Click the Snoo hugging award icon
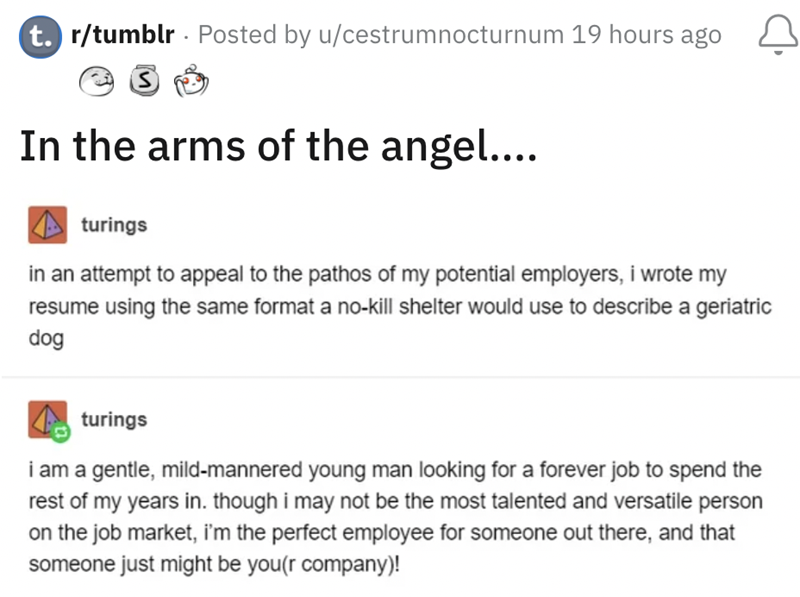The image size is (800, 597). [x=188, y=78]
